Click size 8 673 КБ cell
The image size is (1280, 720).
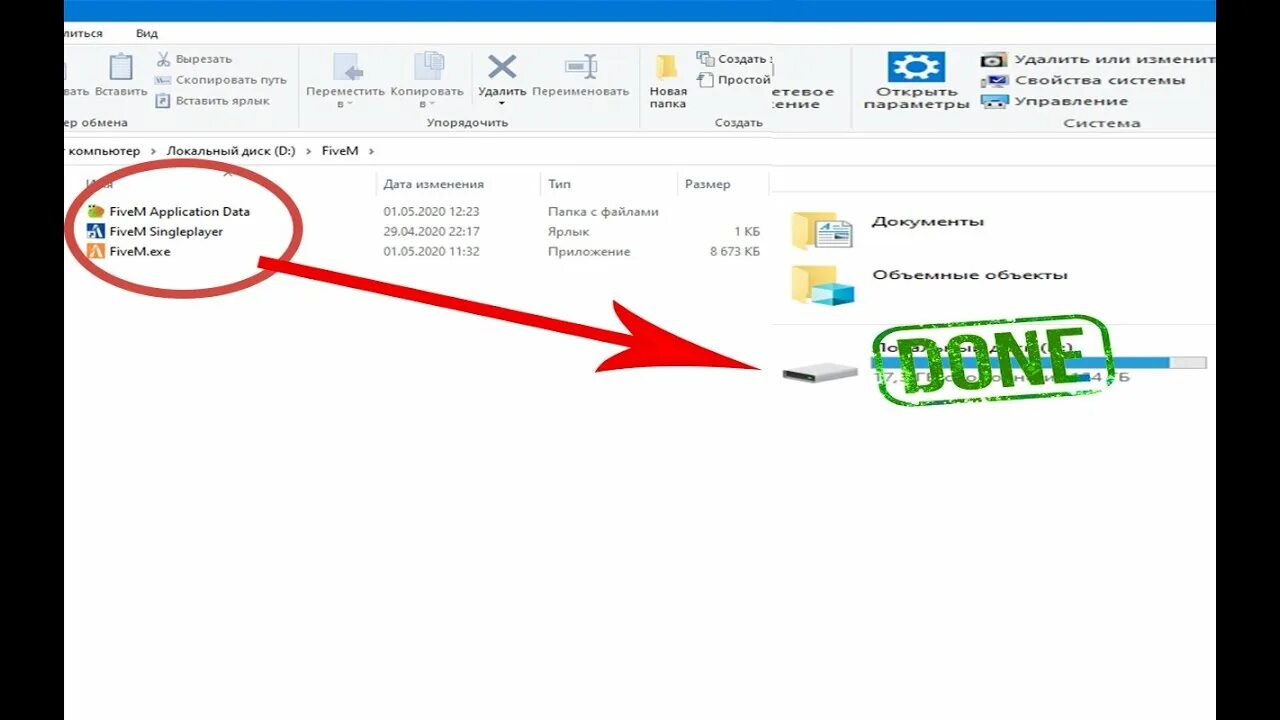point(735,251)
